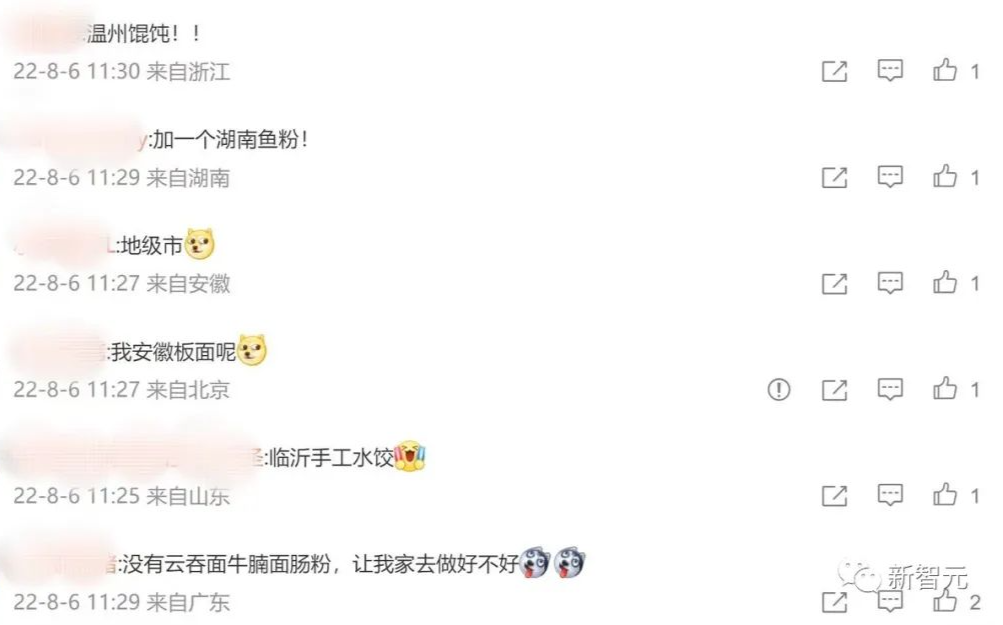This screenshot has width=1003, height=625.
Task: Click the doge emoji after 地级市
Action: [199, 244]
